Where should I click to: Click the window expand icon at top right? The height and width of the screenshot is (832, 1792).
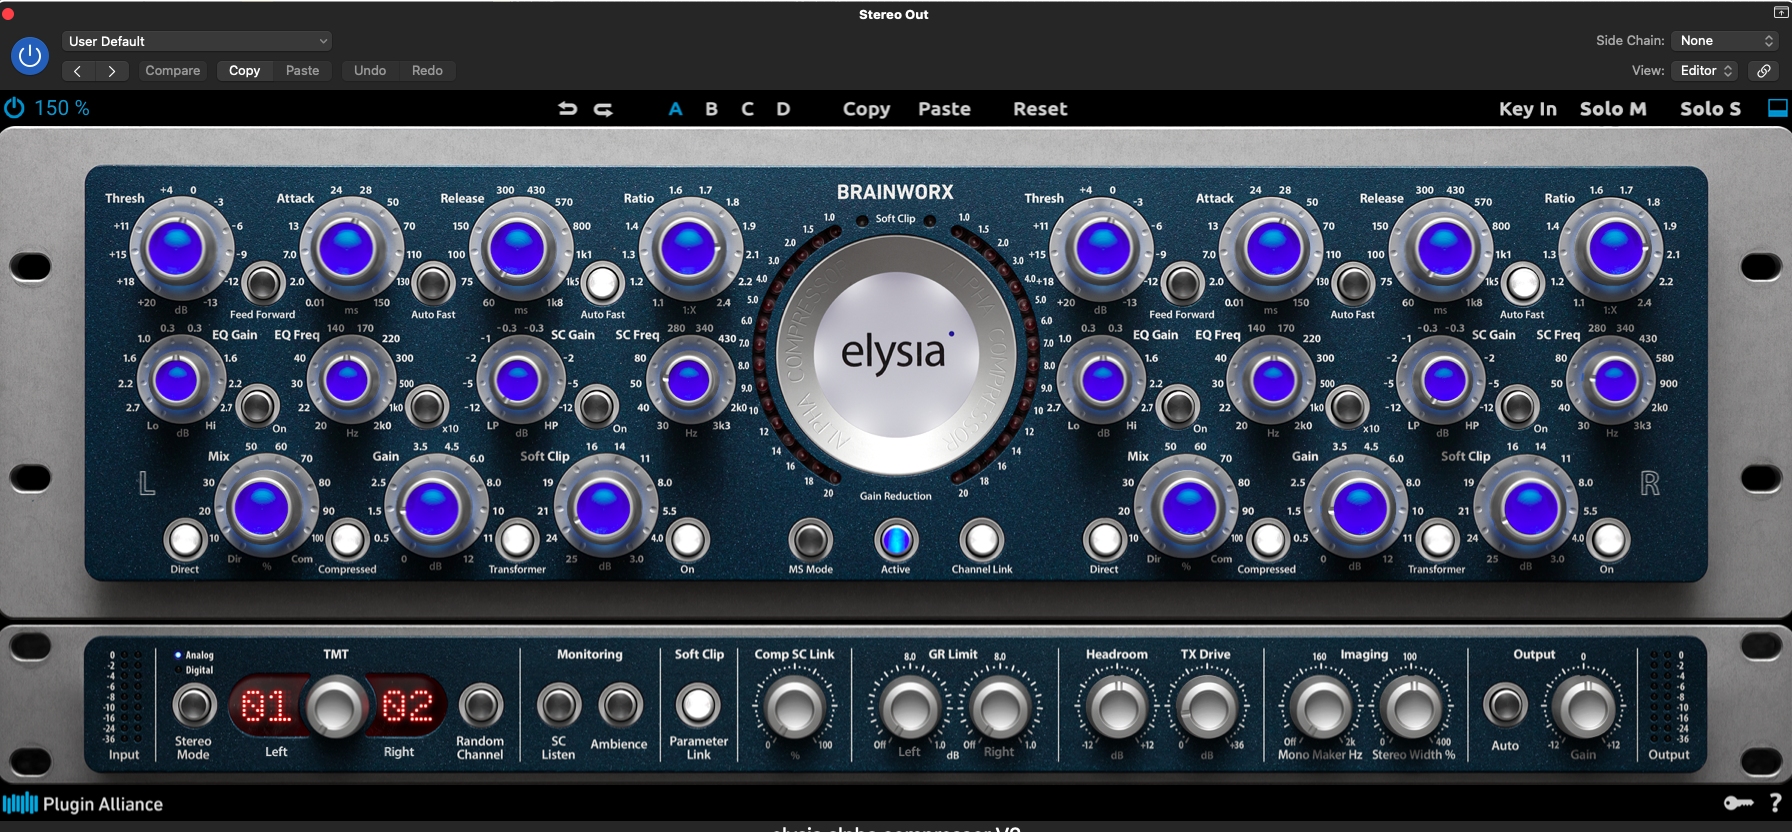[1780, 13]
